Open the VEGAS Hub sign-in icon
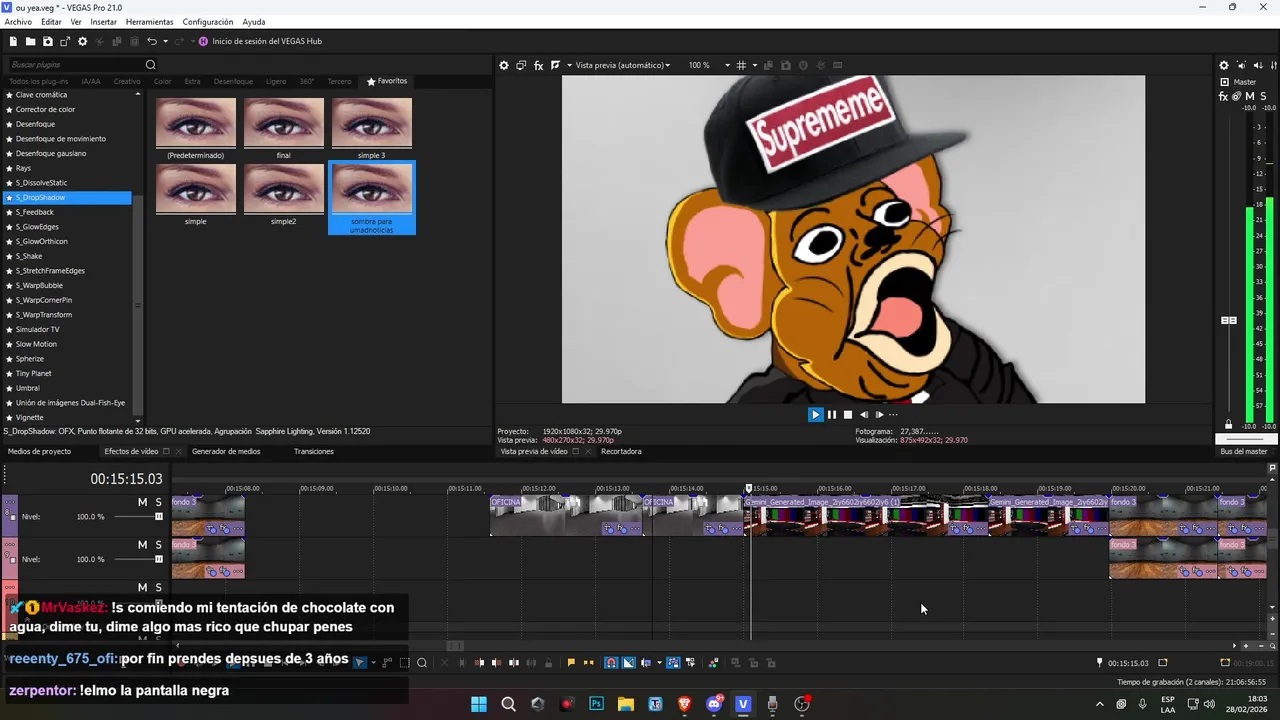The width and height of the screenshot is (1280, 720). tap(203, 41)
